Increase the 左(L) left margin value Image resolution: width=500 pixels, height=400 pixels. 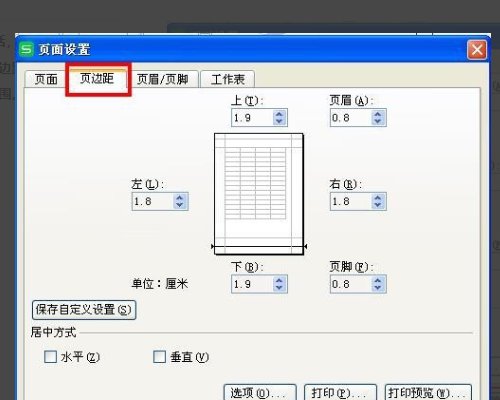click(x=180, y=198)
